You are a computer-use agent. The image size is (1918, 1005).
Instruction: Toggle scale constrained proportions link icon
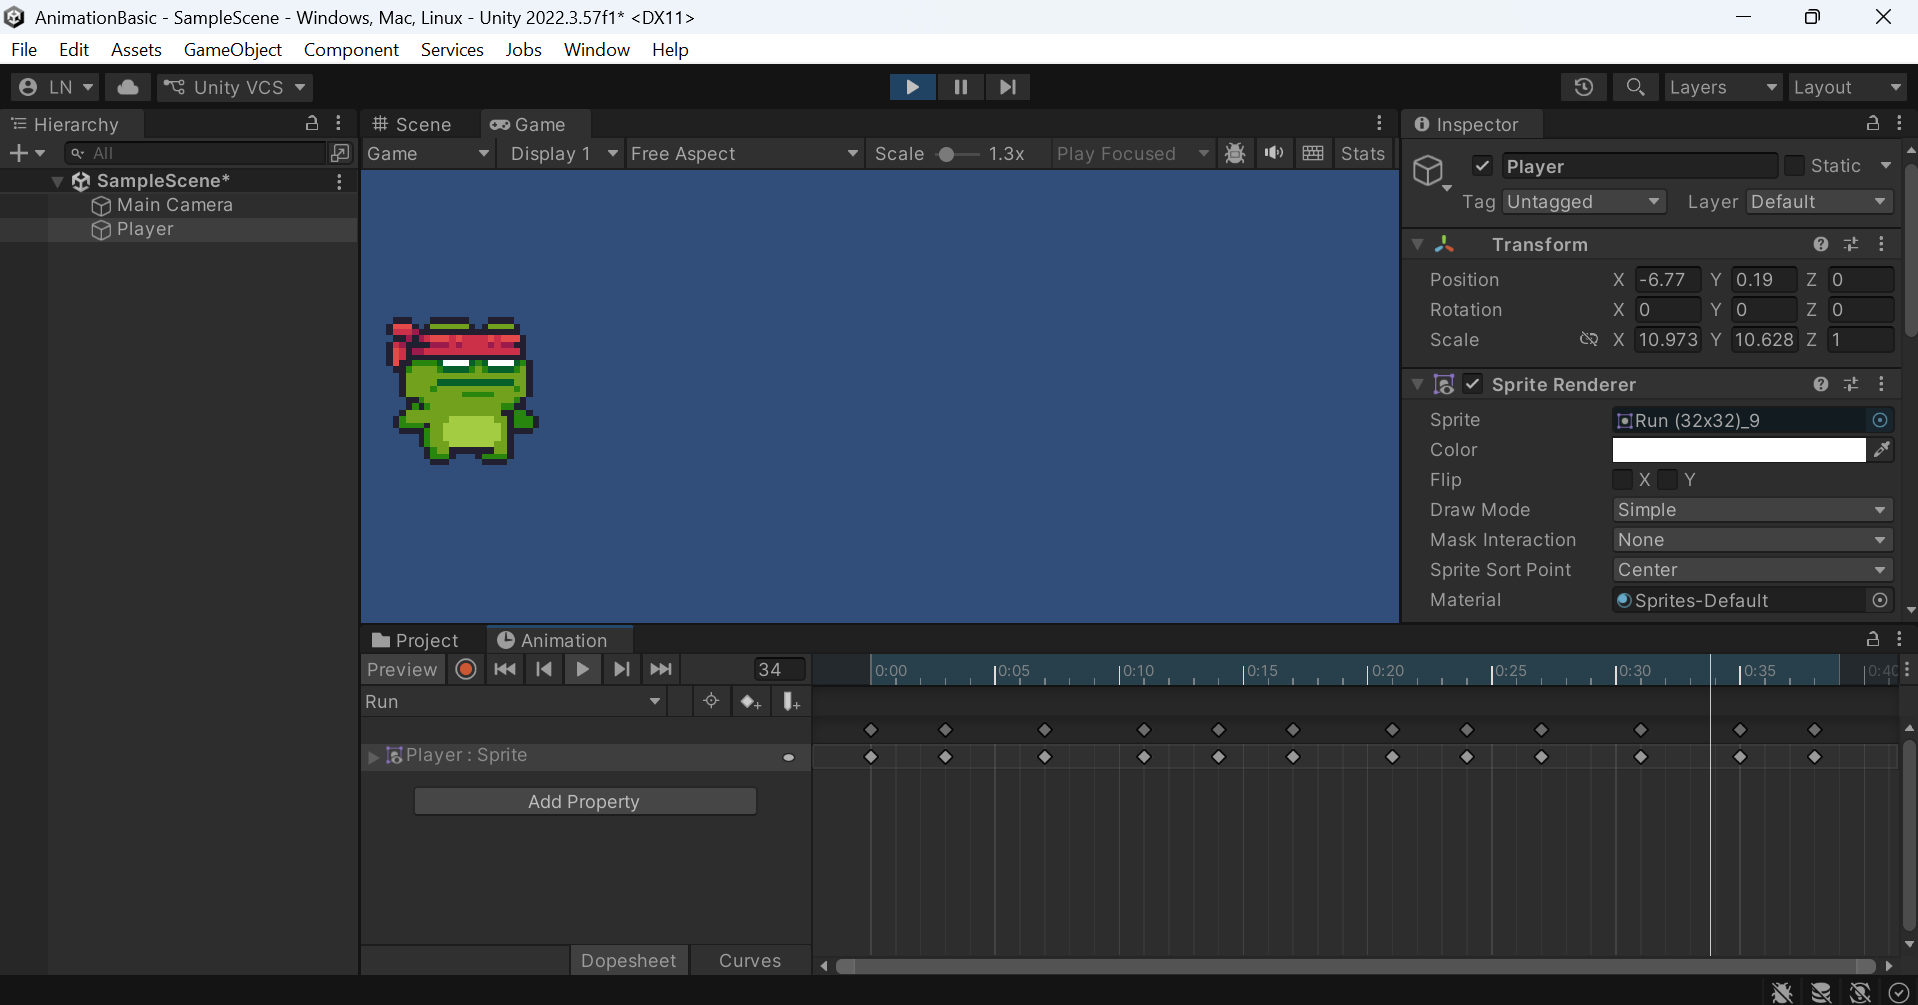[x=1588, y=340]
